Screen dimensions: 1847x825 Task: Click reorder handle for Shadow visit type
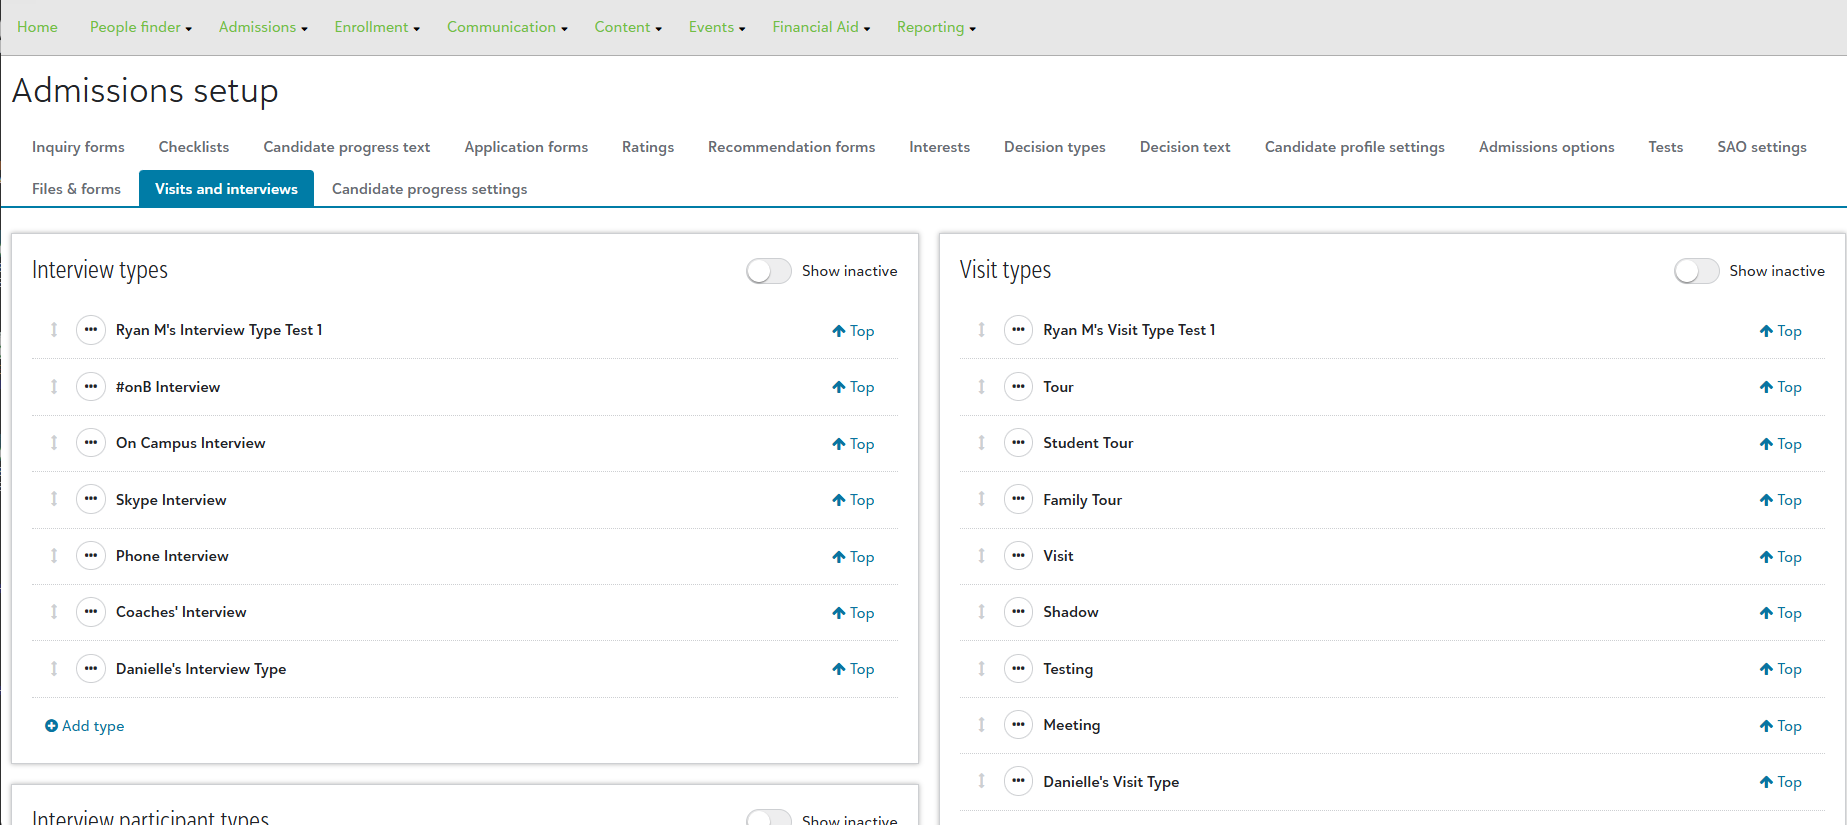[x=982, y=612]
